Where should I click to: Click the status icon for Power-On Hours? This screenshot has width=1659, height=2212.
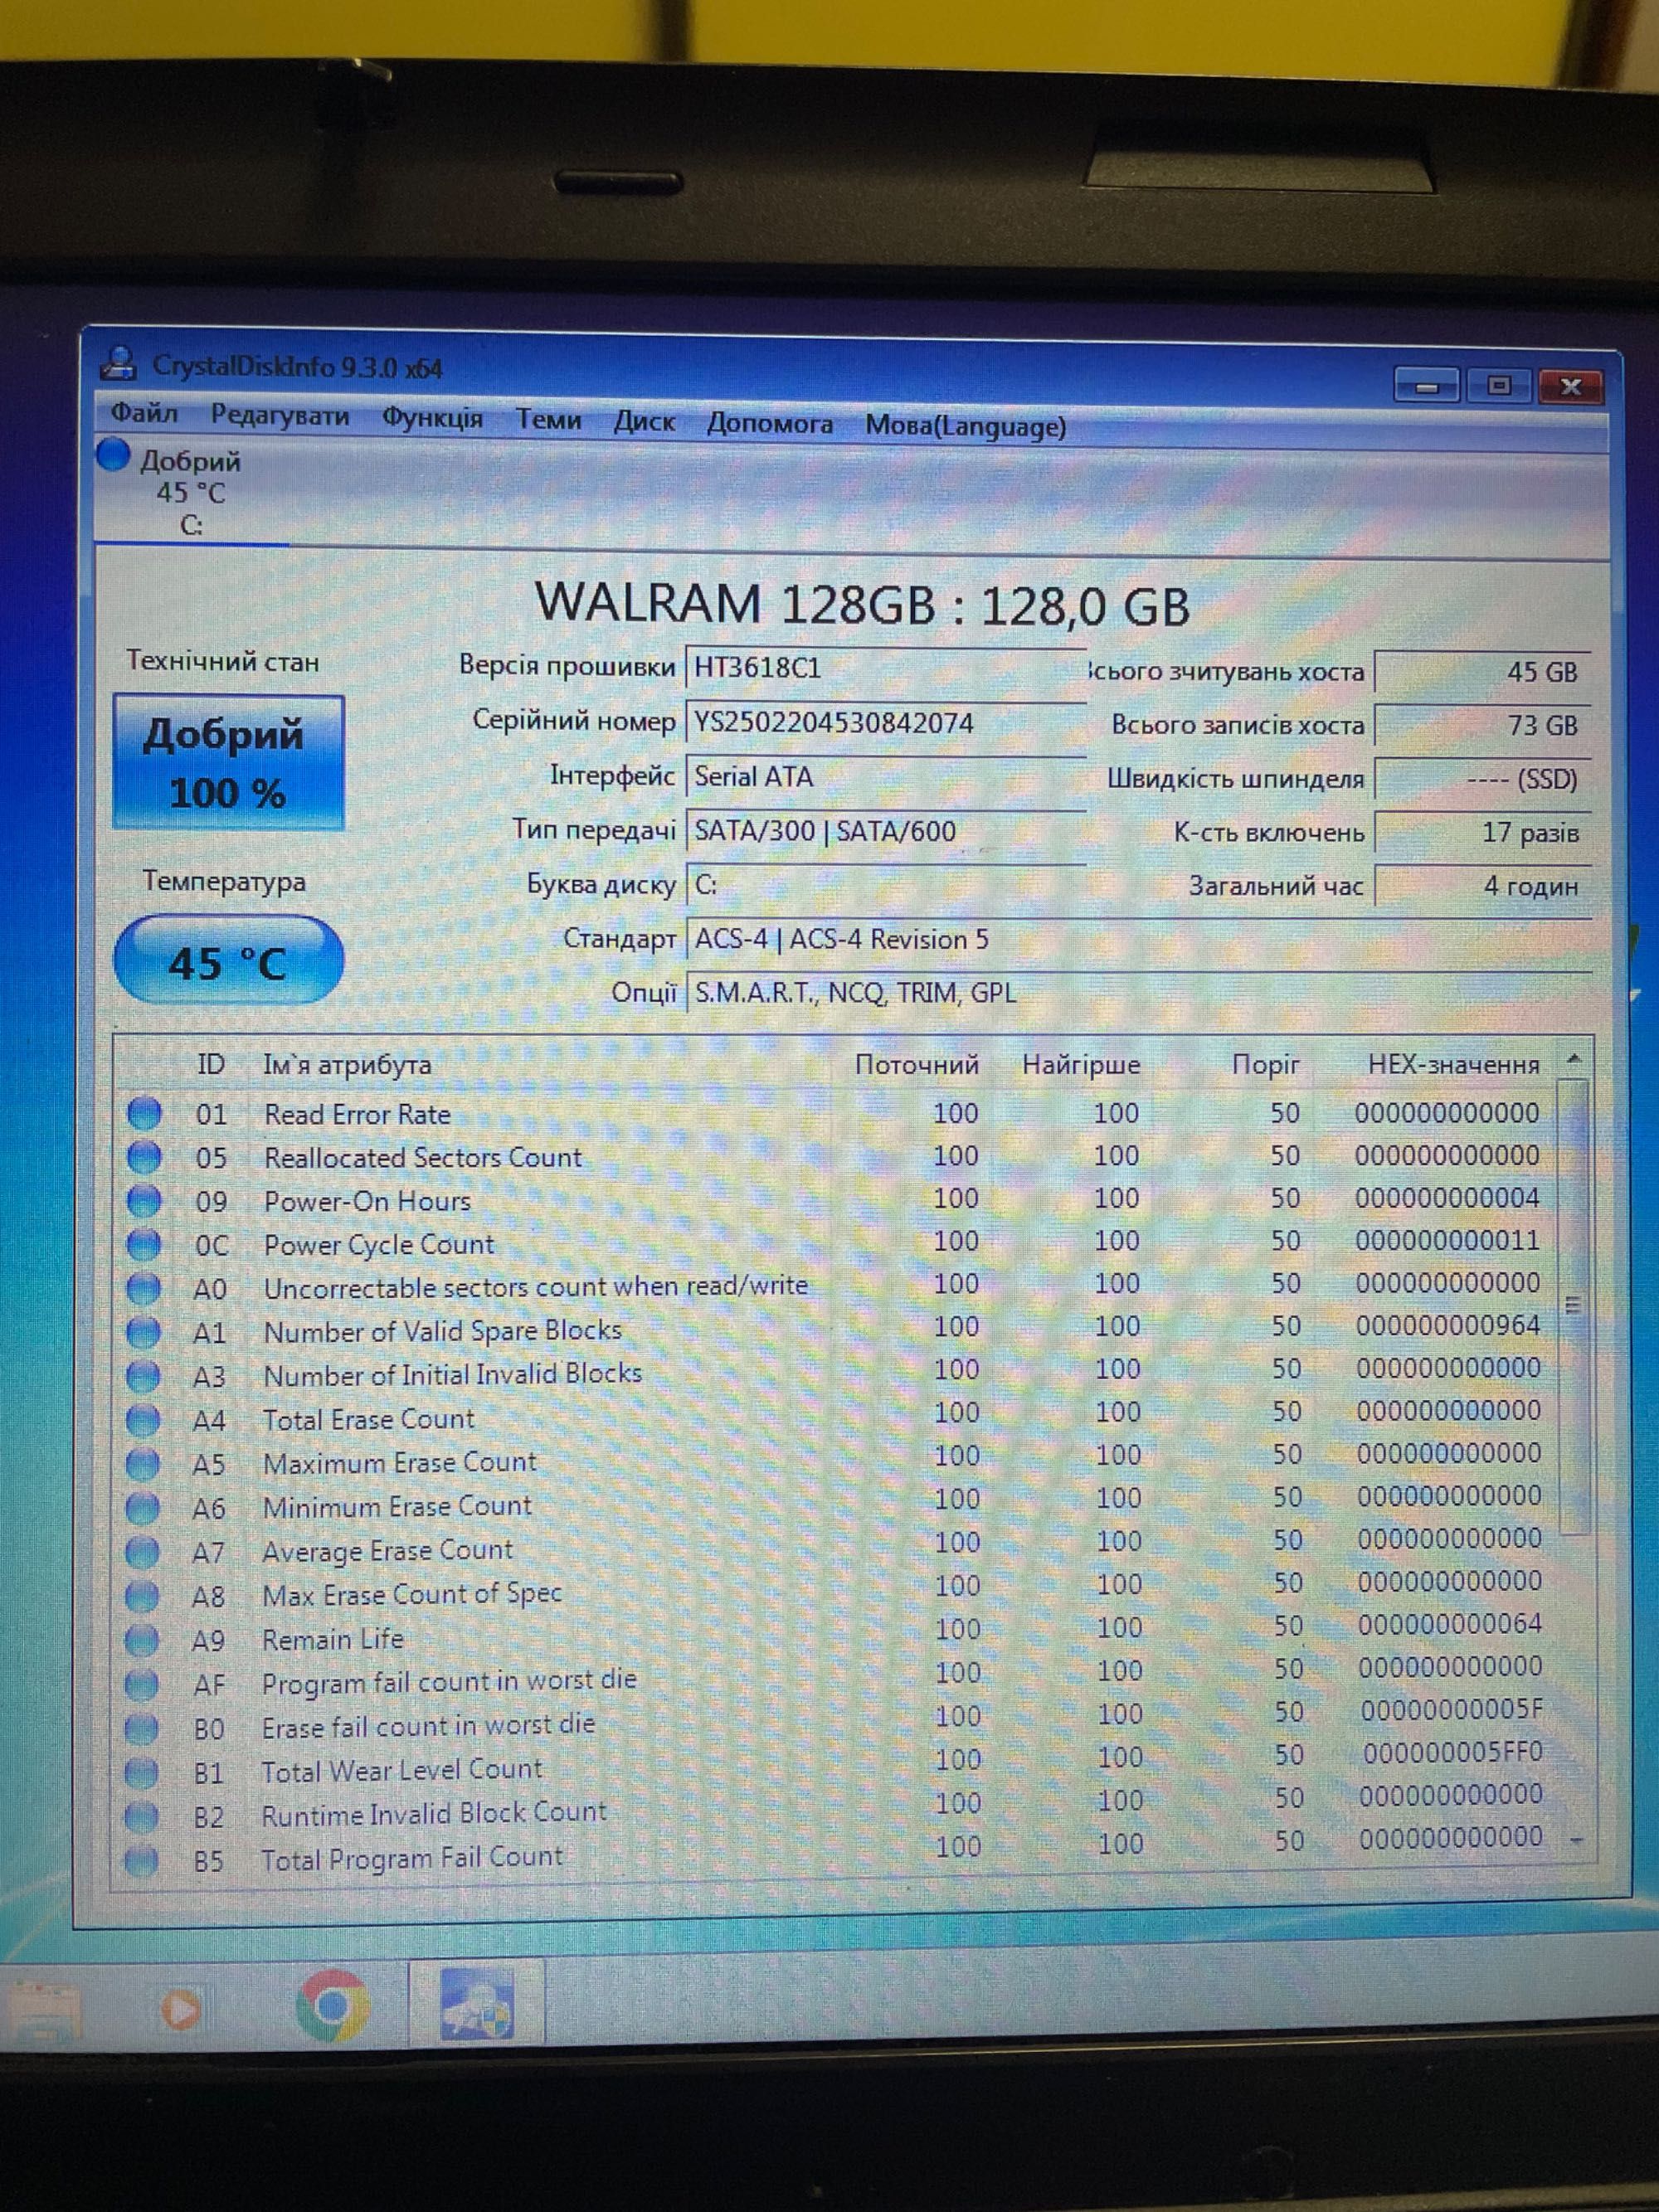click(x=144, y=1200)
